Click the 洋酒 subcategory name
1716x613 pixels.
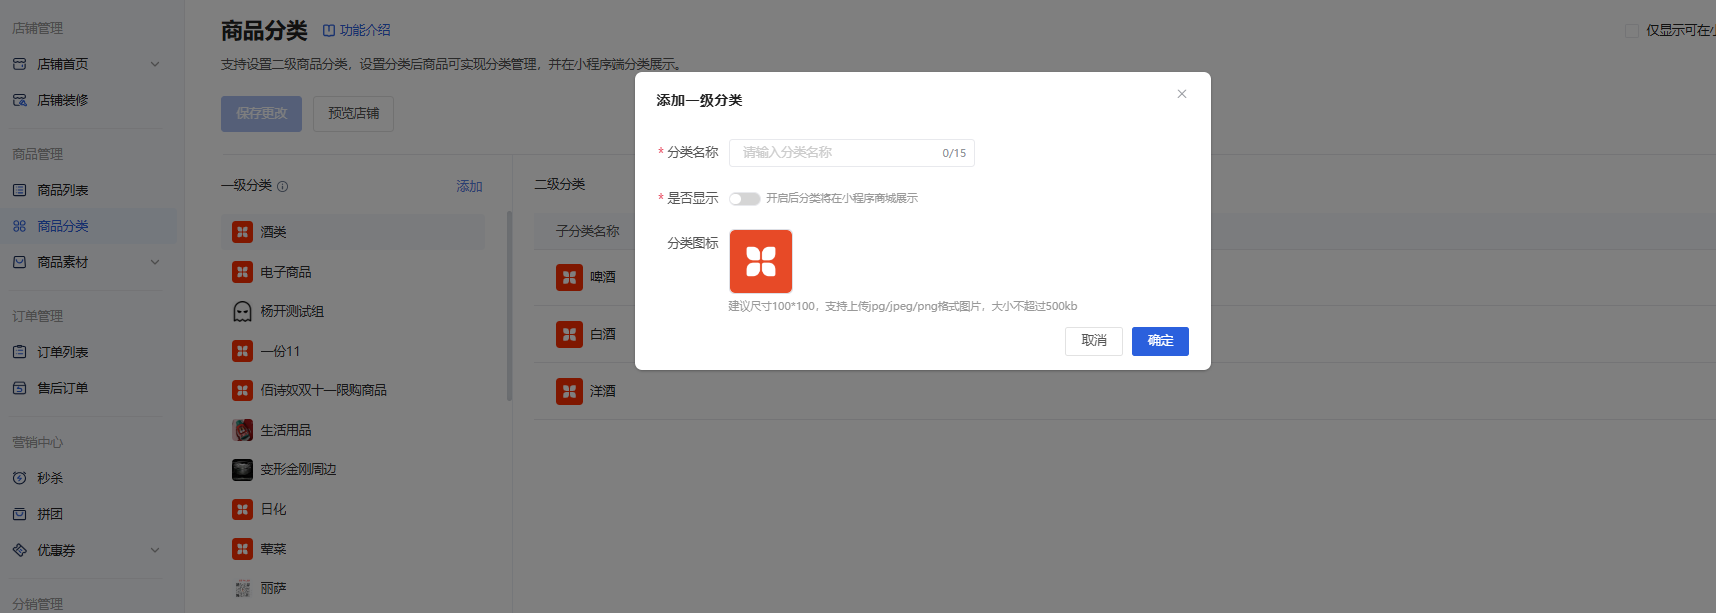pos(603,391)
